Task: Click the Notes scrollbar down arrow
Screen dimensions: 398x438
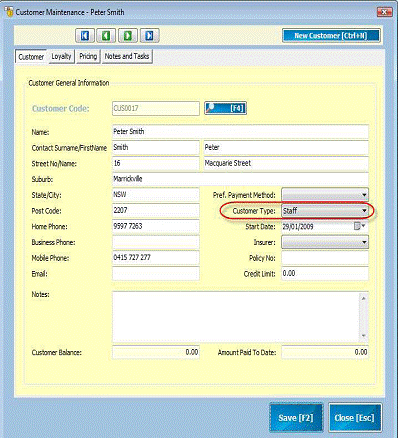Action: [x=363, y=335]
